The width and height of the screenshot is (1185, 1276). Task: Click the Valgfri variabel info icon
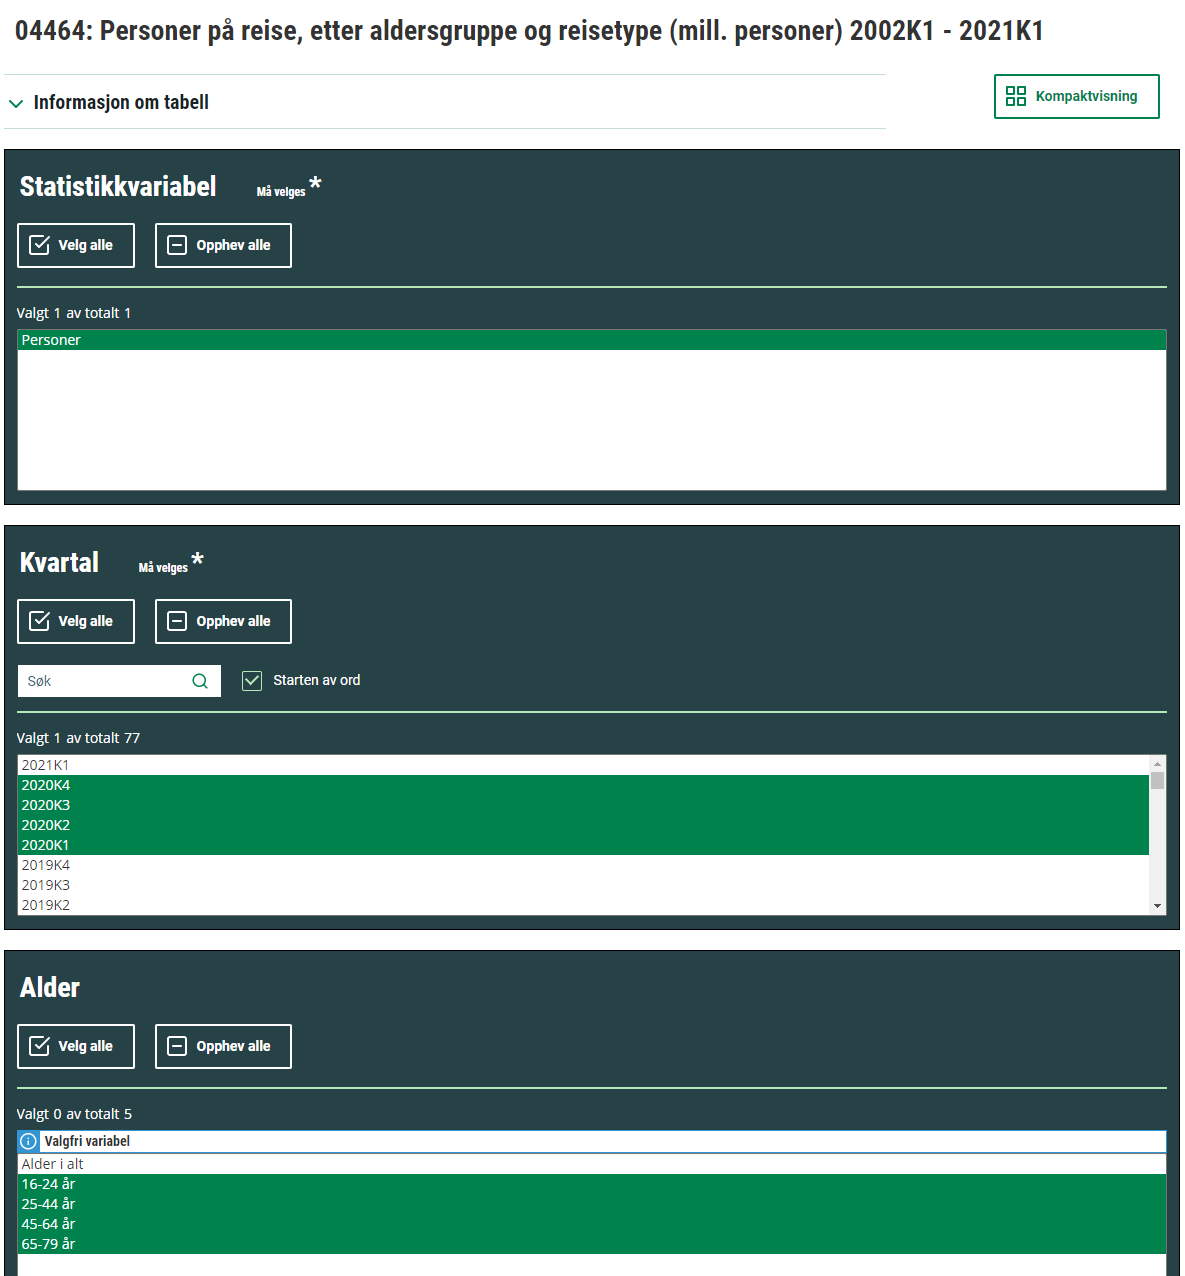29,1141
